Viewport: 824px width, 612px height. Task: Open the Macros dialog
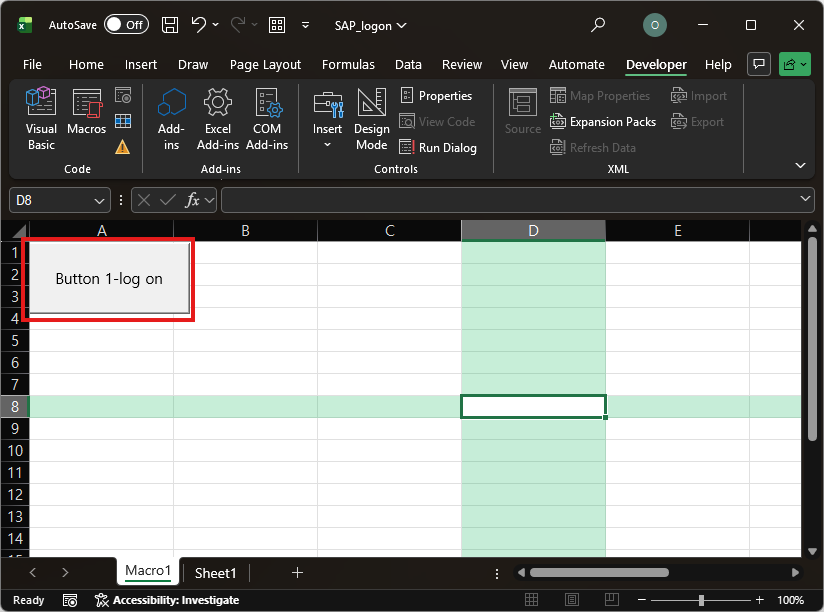pos(86,118)
